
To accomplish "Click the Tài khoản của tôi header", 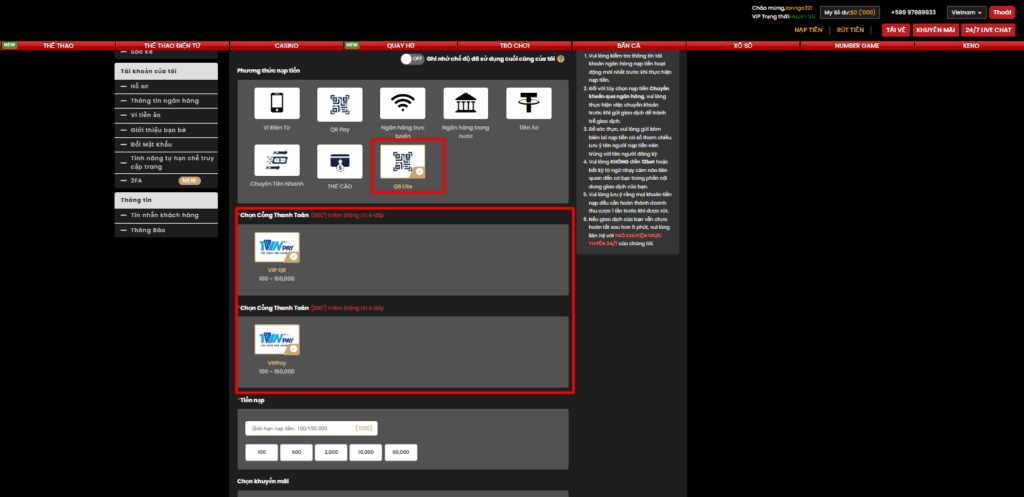I will point(166,71).
